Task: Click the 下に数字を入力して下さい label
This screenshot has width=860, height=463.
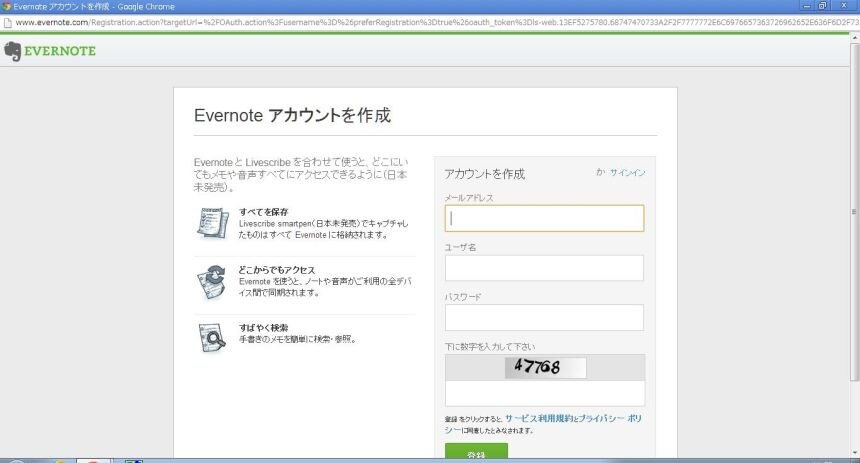Action: tap(489, 347)
